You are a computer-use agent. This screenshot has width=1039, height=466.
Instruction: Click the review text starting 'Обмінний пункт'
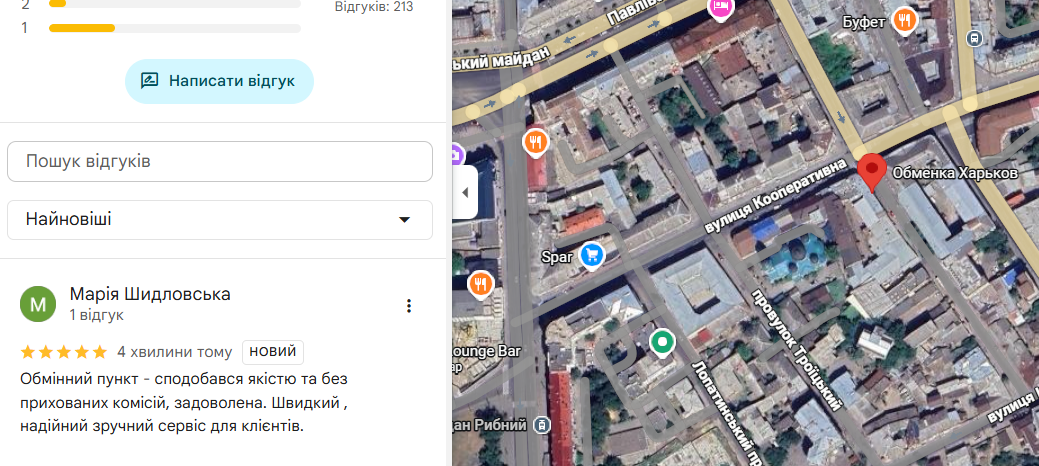[184, 402]
